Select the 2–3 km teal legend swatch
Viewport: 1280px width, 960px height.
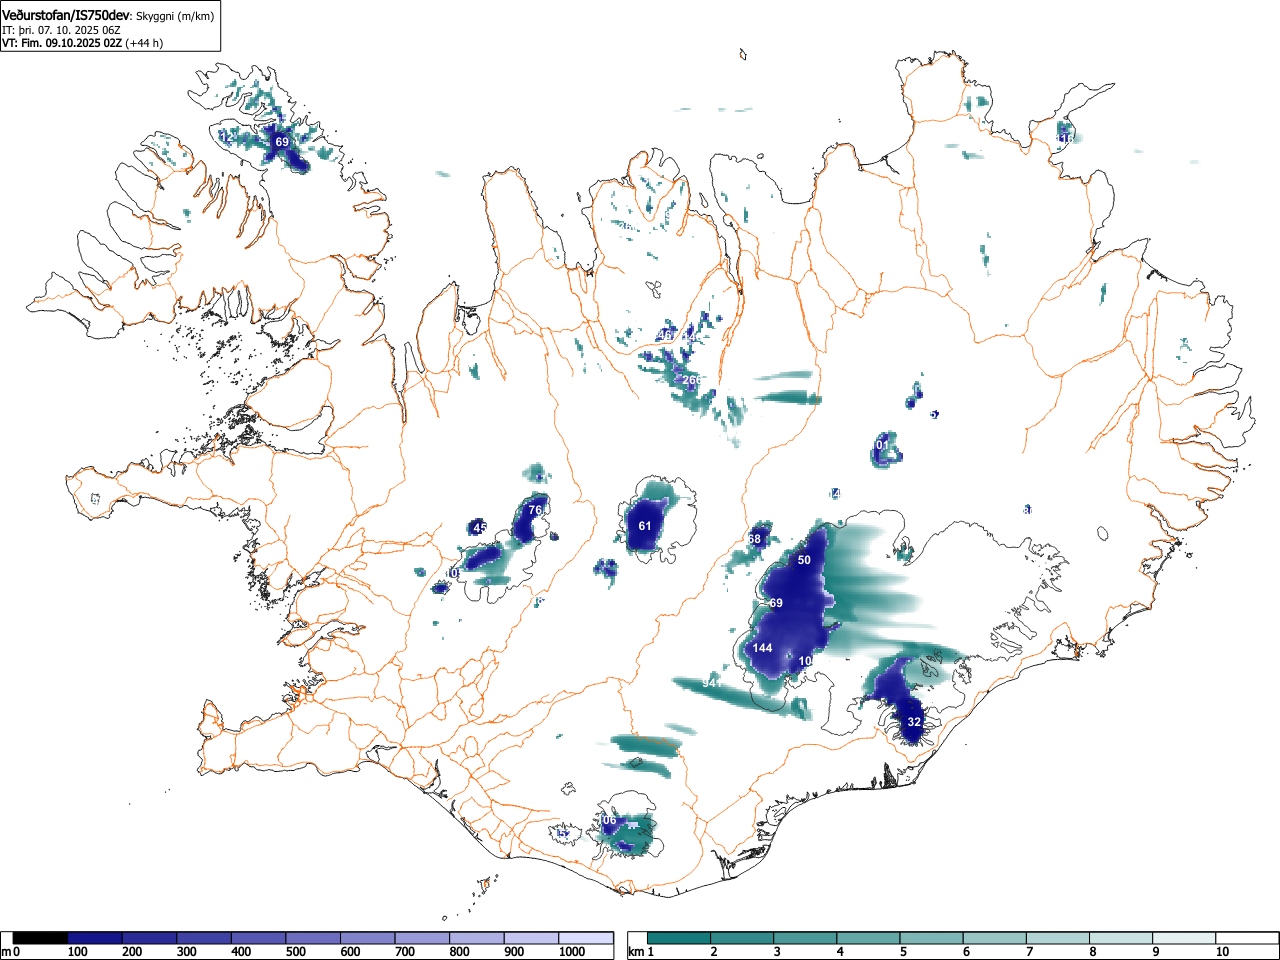pos(742,938)
